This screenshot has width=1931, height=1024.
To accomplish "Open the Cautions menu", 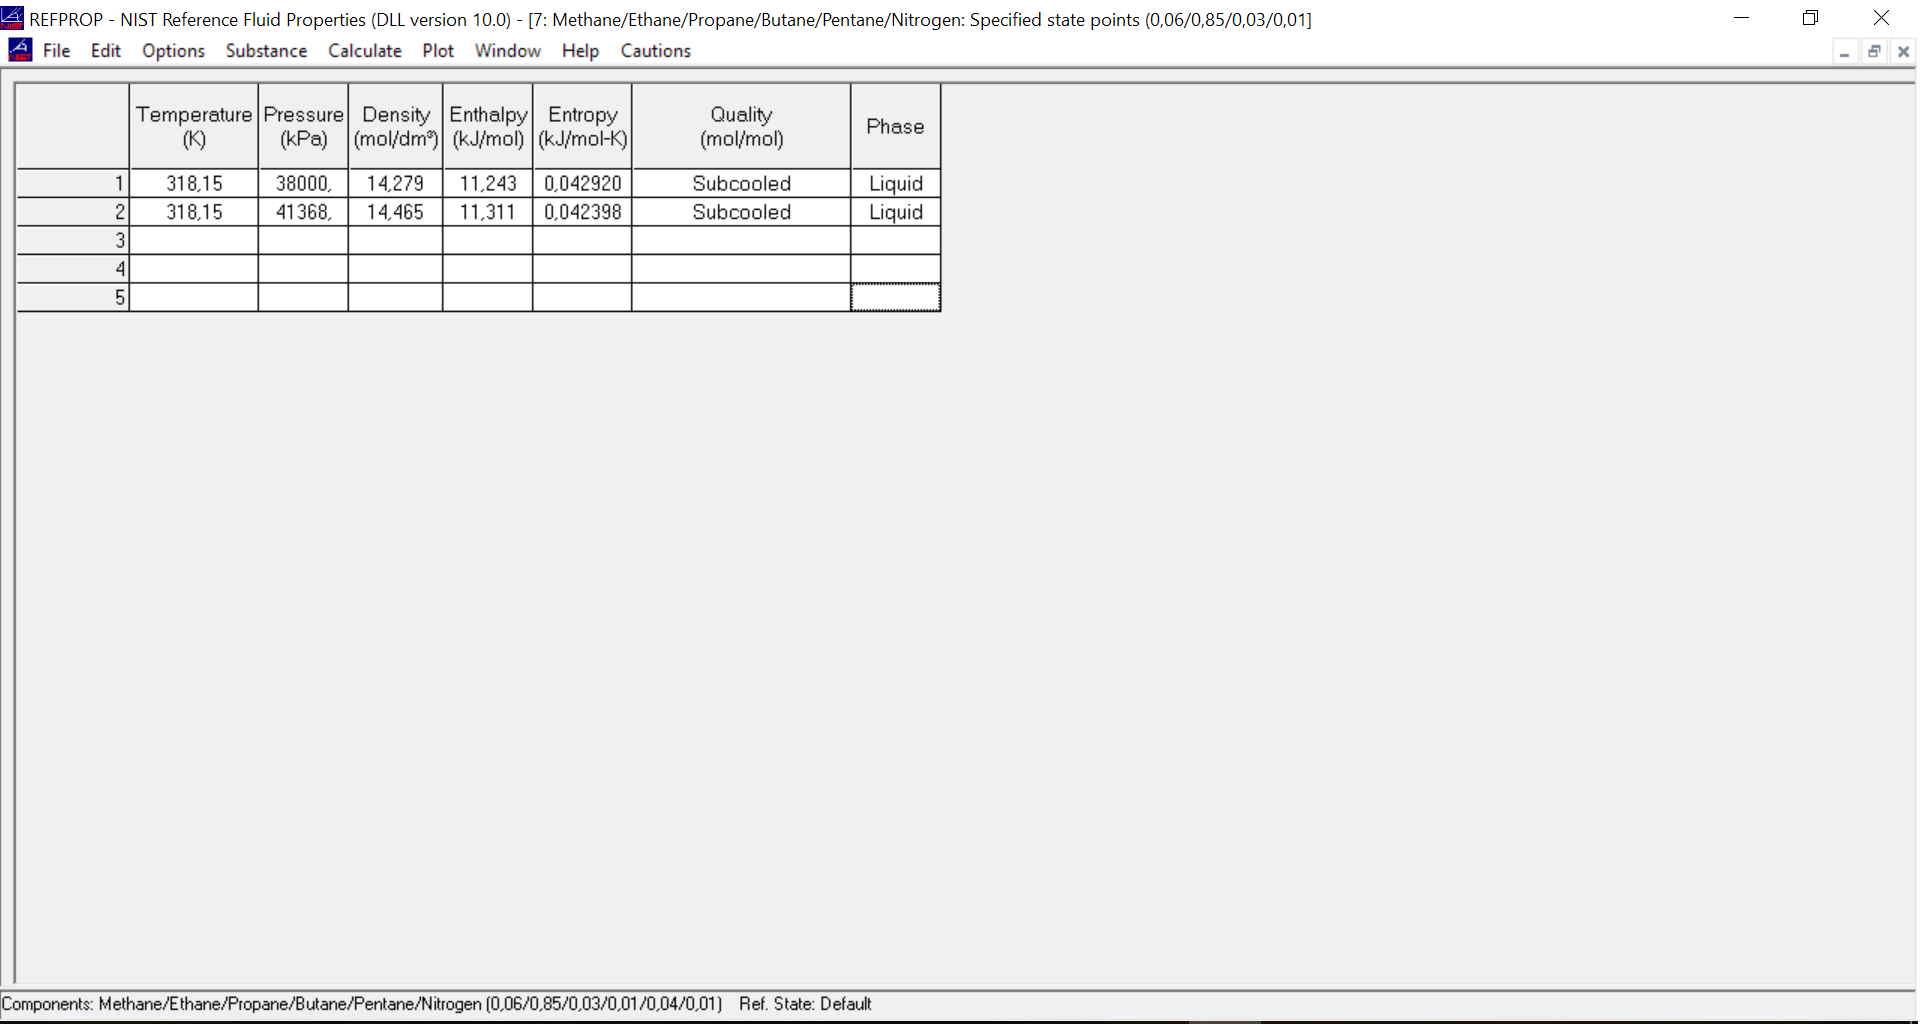I will [x=655, y=51].
